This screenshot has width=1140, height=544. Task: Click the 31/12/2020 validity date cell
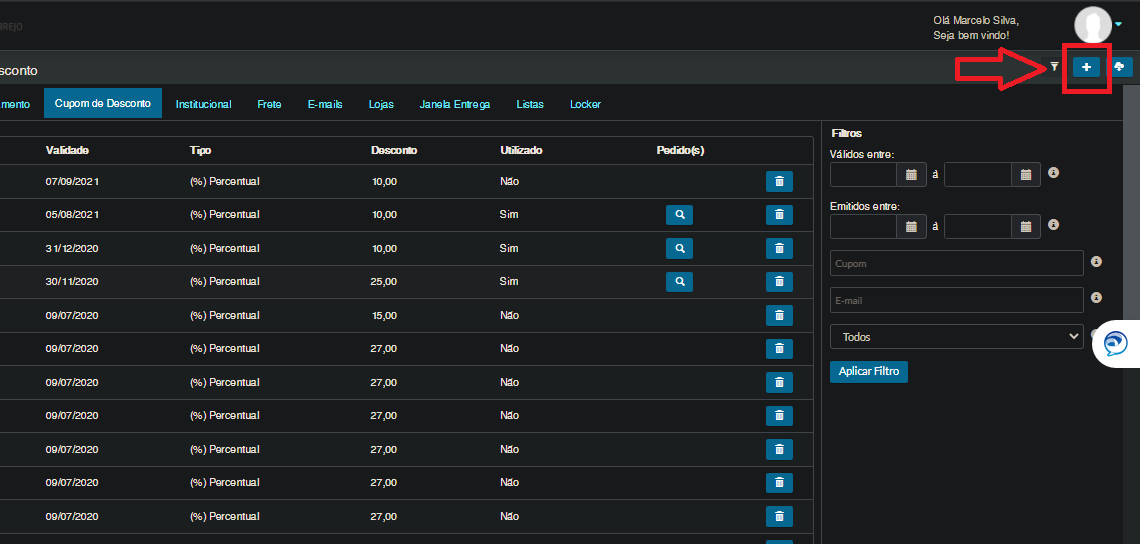pos(72,248)
